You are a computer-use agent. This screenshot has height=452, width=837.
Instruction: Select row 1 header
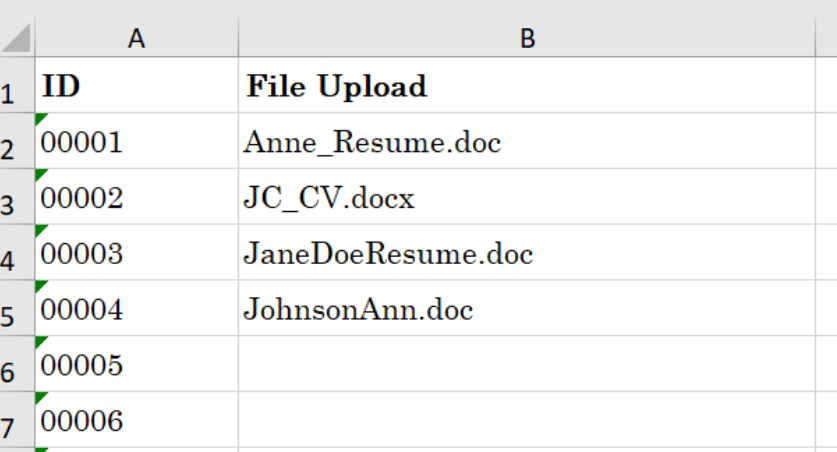(17, 85)
